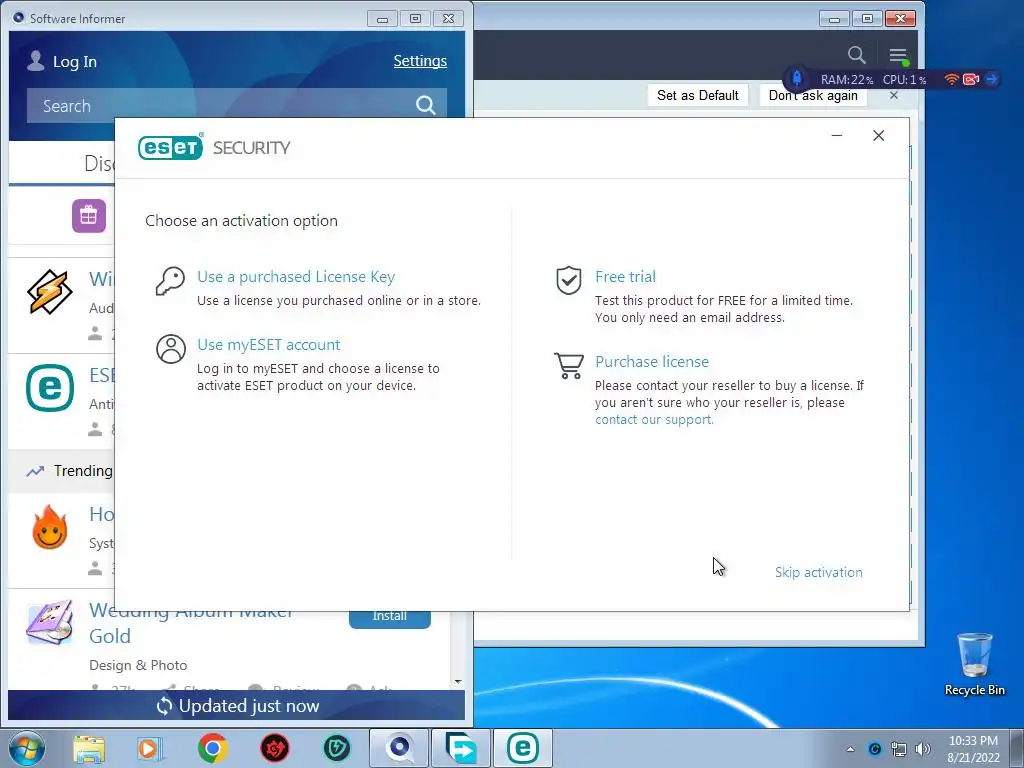Click the wifi icon in RAM/CPU widget
This screenshot has height=768, width=1024.
click(952, 79)
